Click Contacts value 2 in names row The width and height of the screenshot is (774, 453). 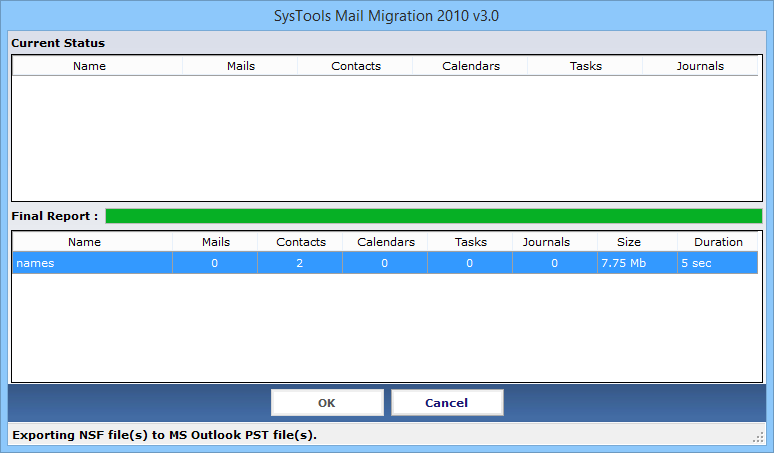(300, 263)
